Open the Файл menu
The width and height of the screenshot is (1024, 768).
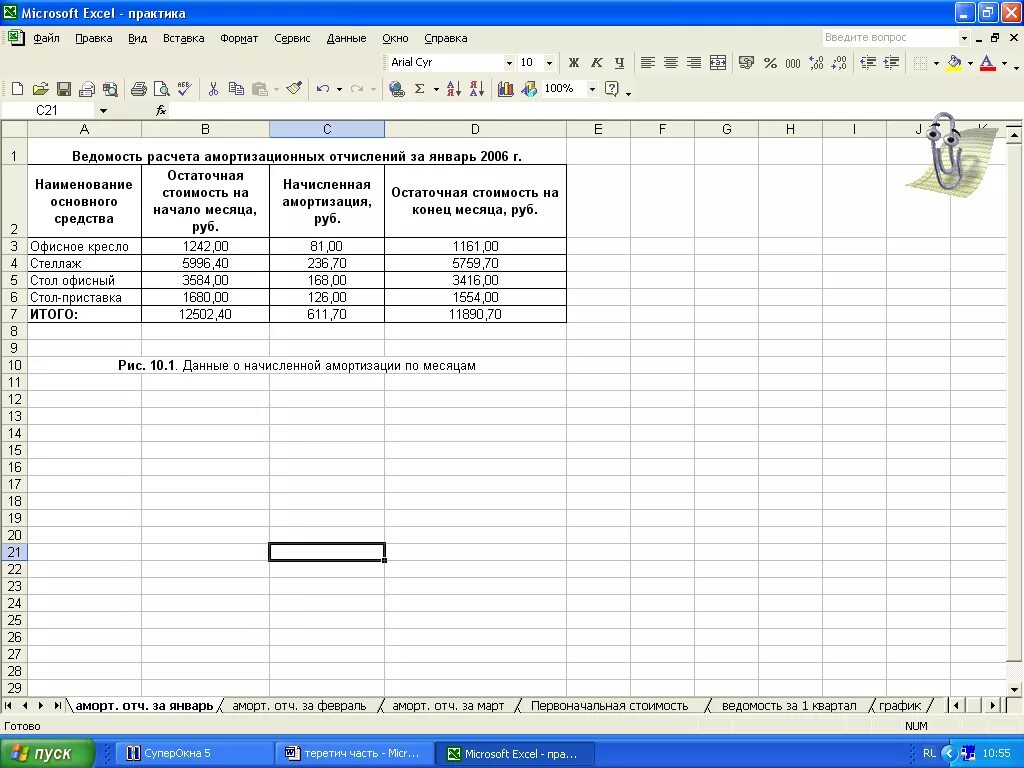click(46, 38)
